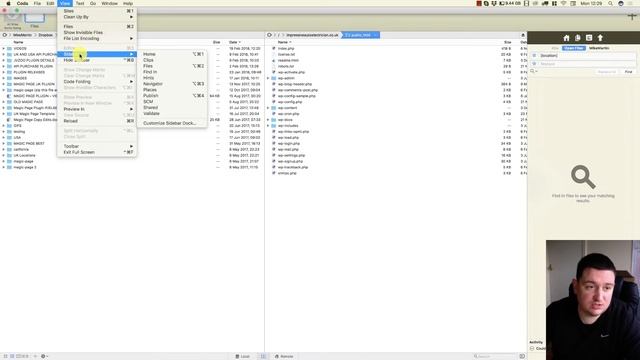
Task: Open the Apple menu
Action: [x=8, y=3]
